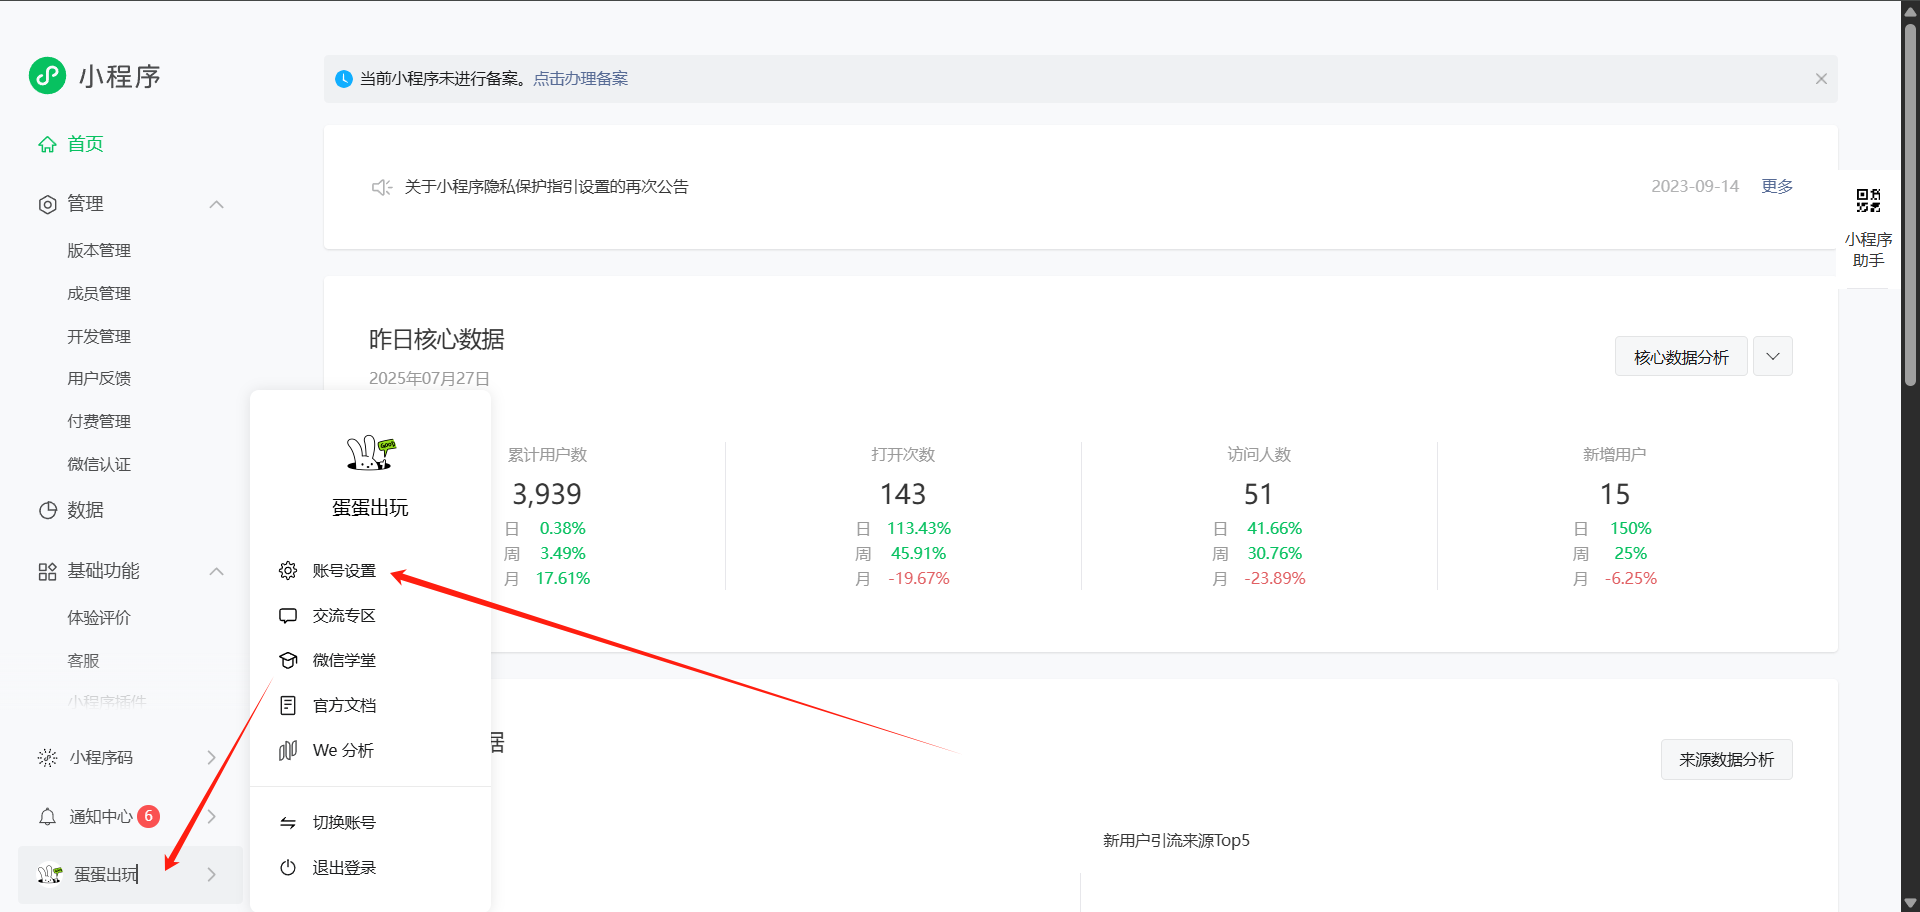This screenshot has width=1920, height=912.
Task: Click the 切换账号 swap icon
Action: click(288, 822)
